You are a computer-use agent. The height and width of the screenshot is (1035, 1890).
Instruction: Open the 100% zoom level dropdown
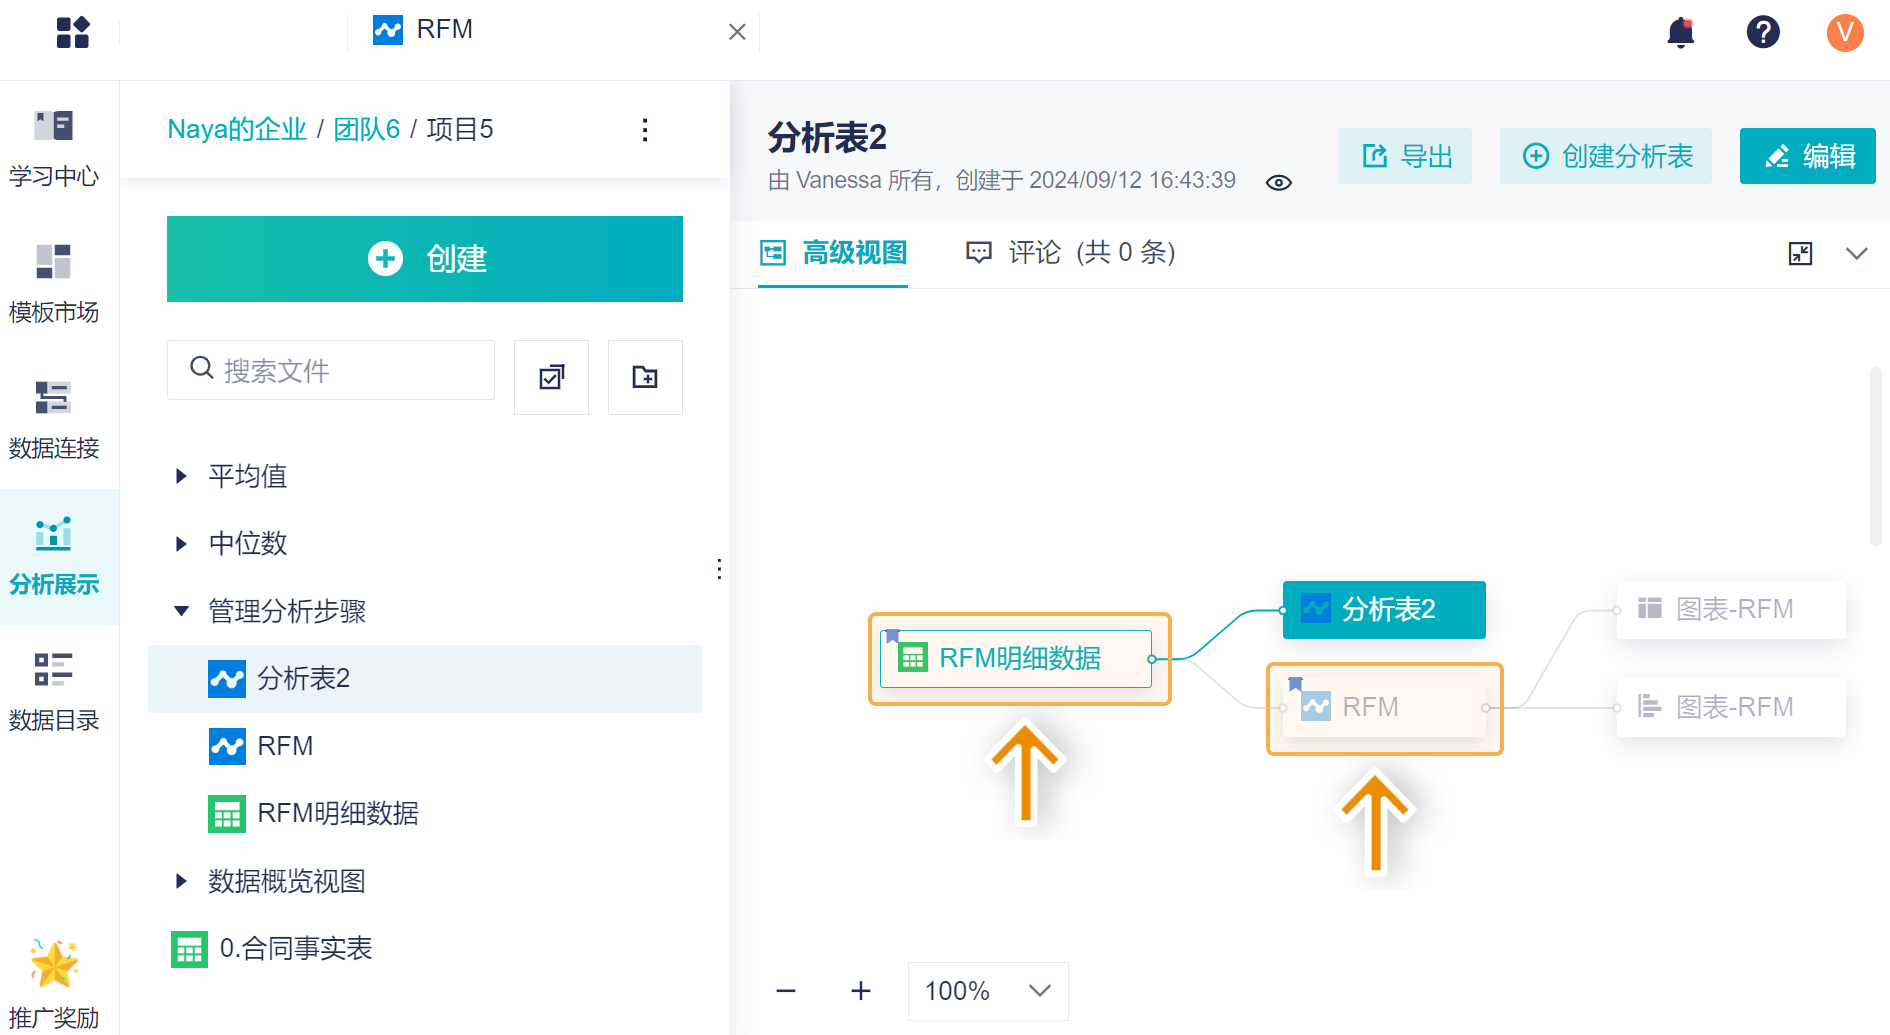tap(987, 991)
